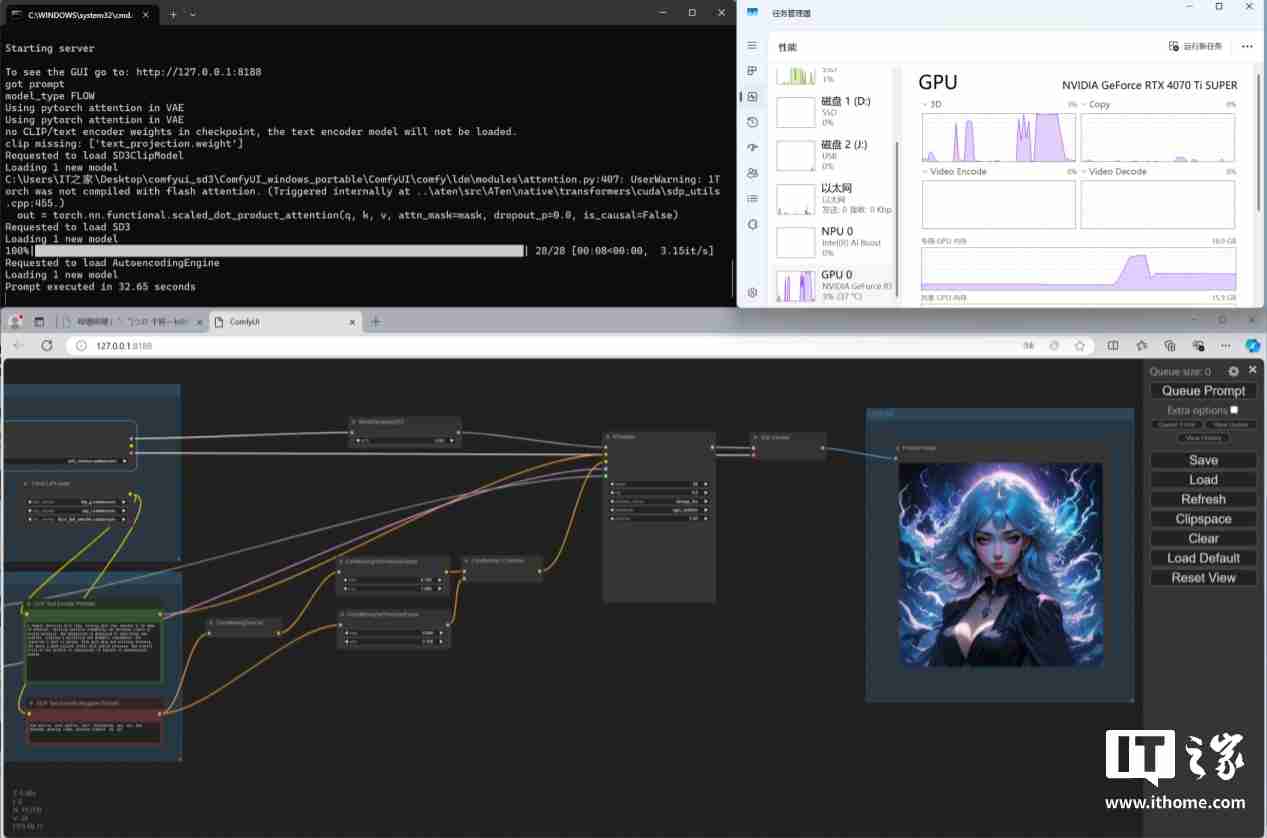This screenshot has width=1267, height=838.
Task: Open new browser tab with plus icon
Action: click(376, 321)
